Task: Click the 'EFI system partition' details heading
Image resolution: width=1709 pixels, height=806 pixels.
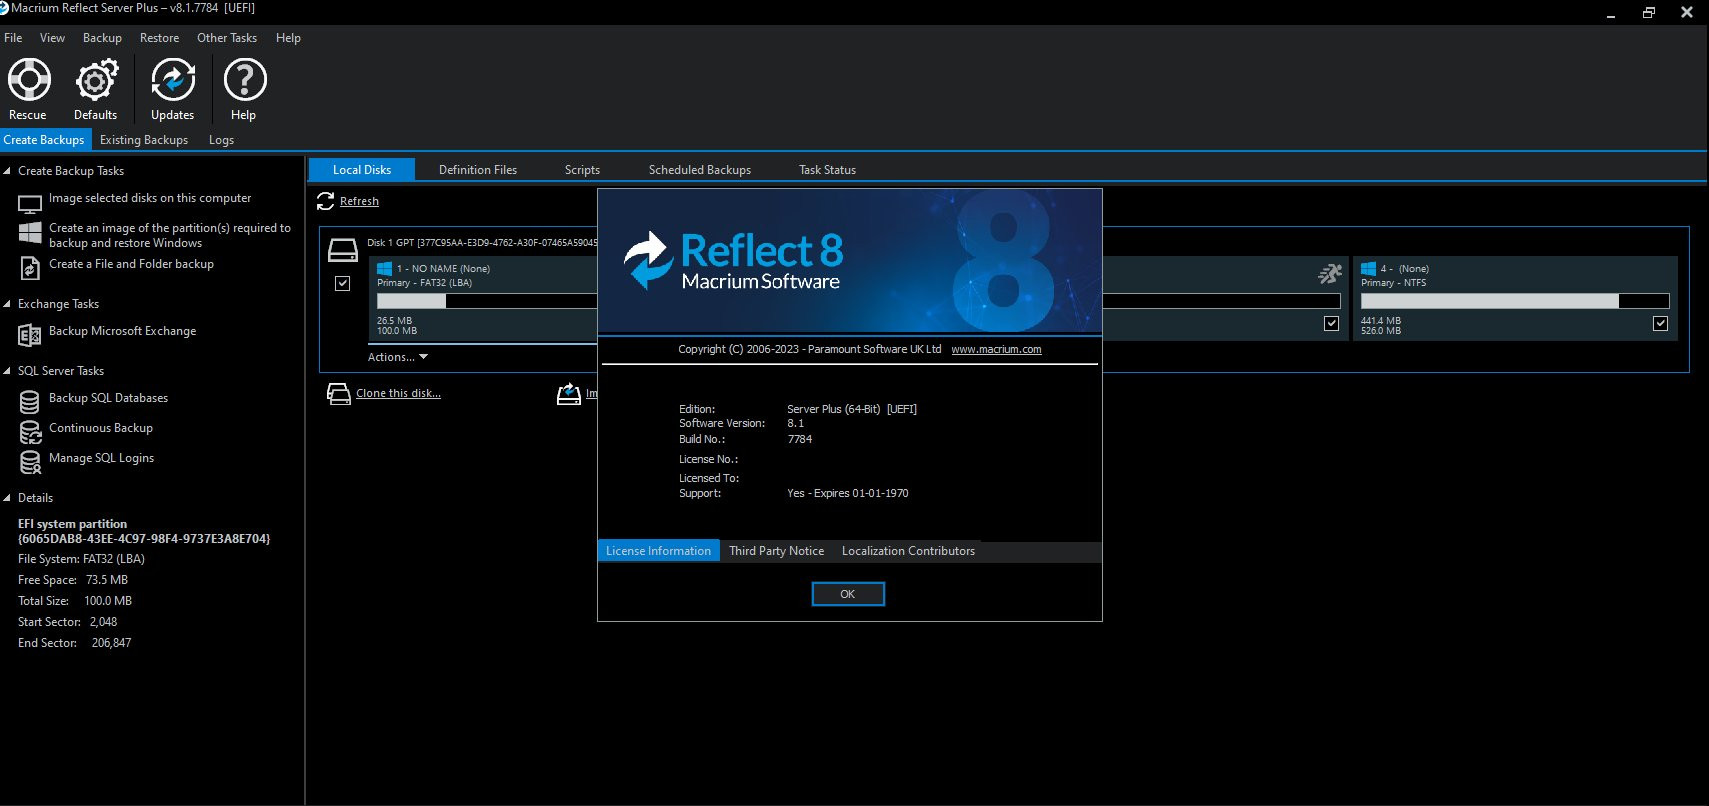Action: coord(72,524)
